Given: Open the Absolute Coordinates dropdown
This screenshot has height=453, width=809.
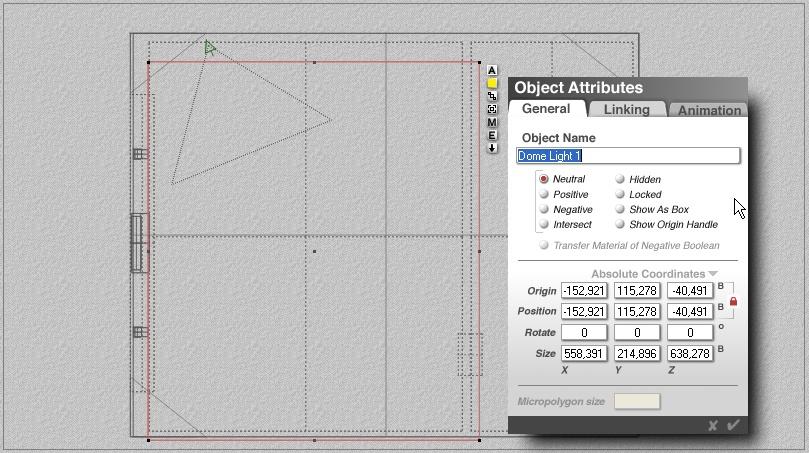Looking at the screenshot, I should point(654,273).
